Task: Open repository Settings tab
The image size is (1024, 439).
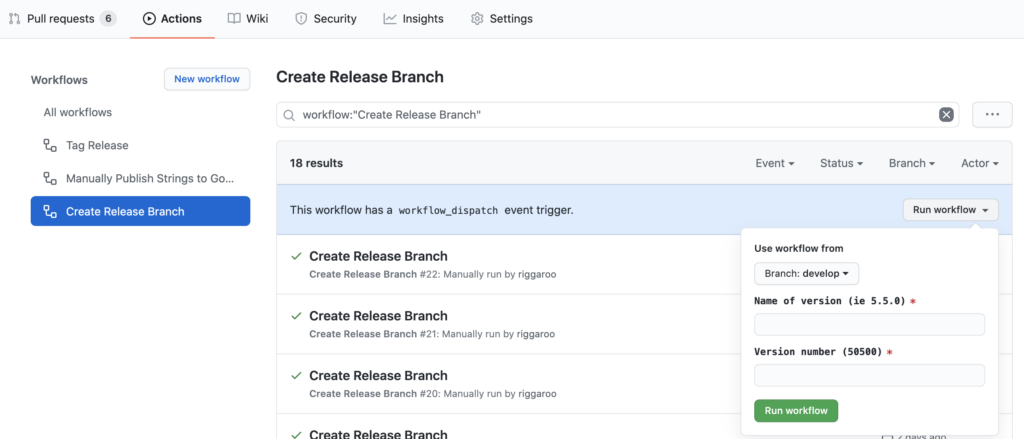Action: [x=501, y=19]
